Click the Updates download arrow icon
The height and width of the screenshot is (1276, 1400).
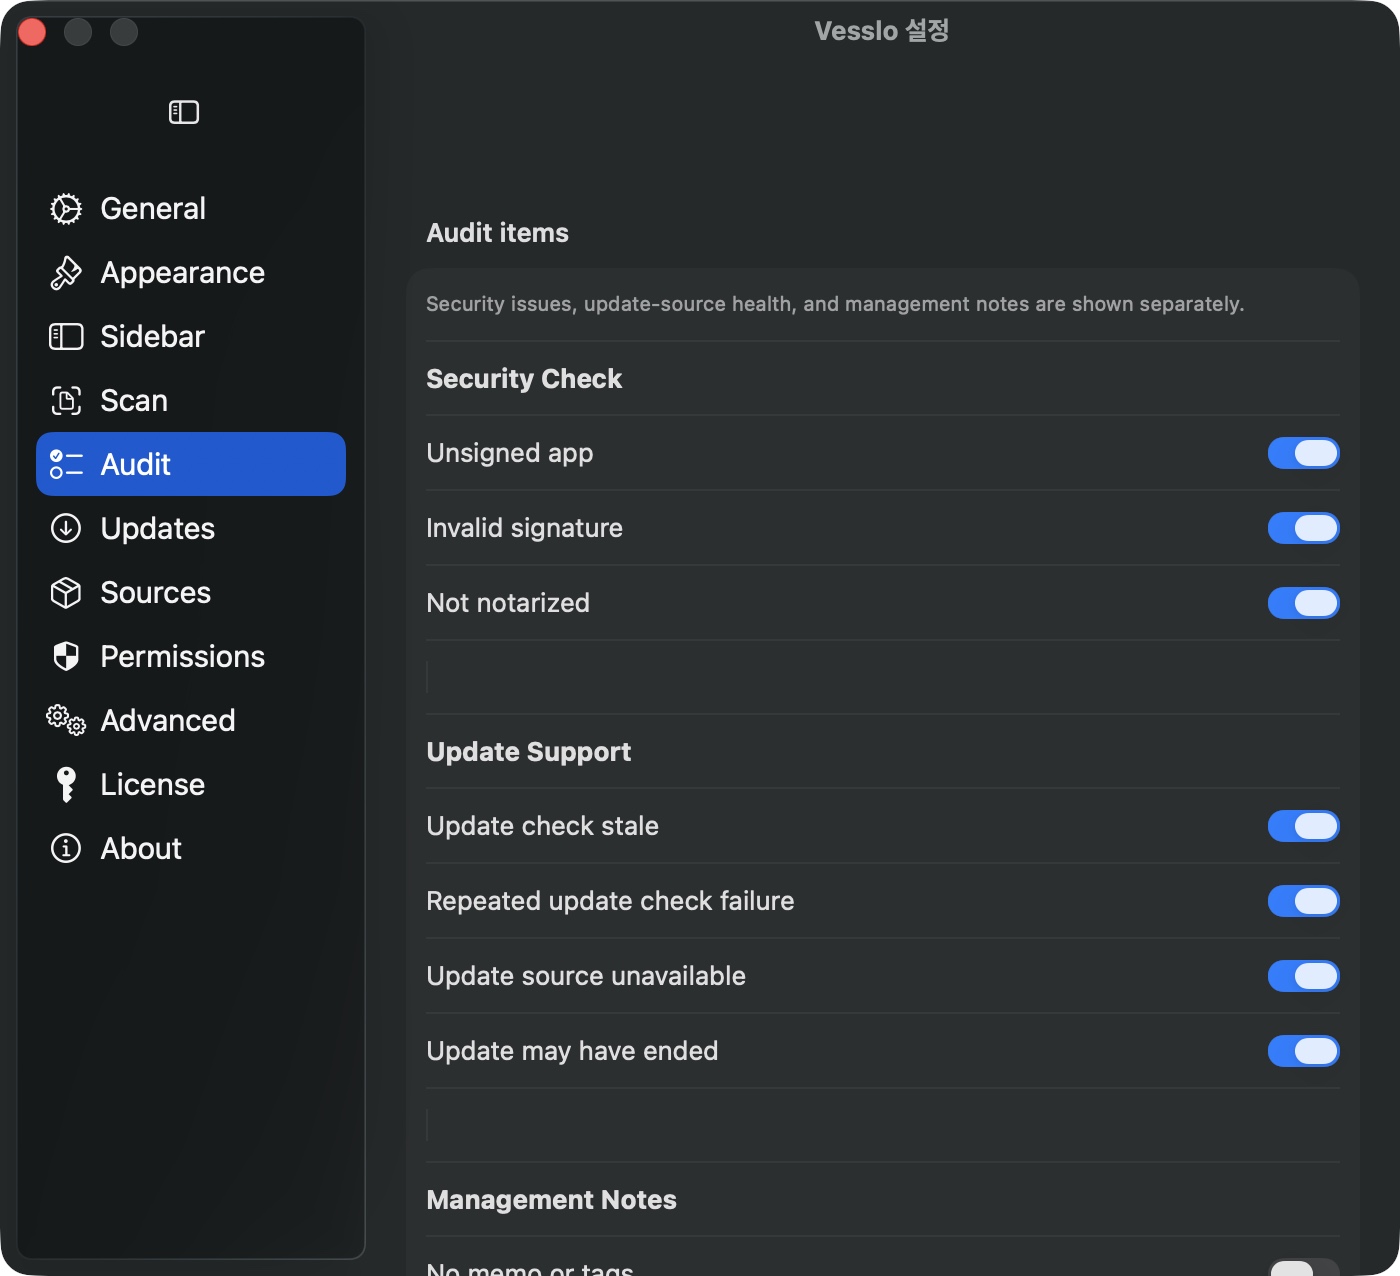(x=66, y=528)
